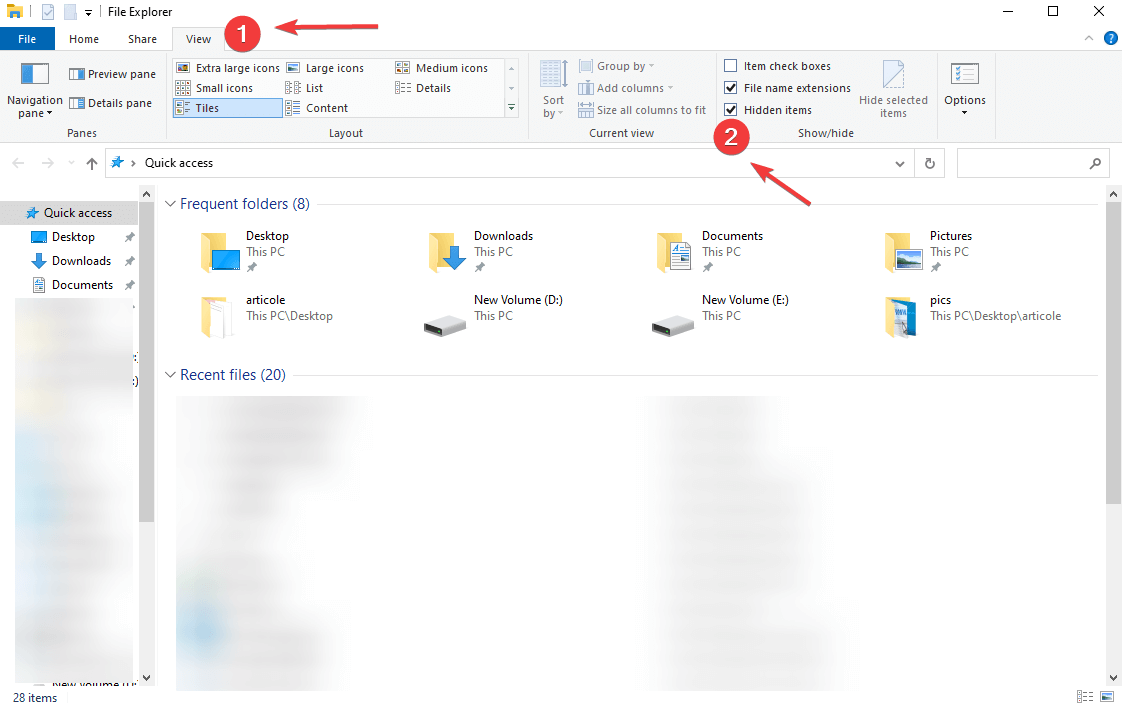The image size is (1123, 709).
Task: Open the Add columns dropdown
Action: tap(626, 88)
